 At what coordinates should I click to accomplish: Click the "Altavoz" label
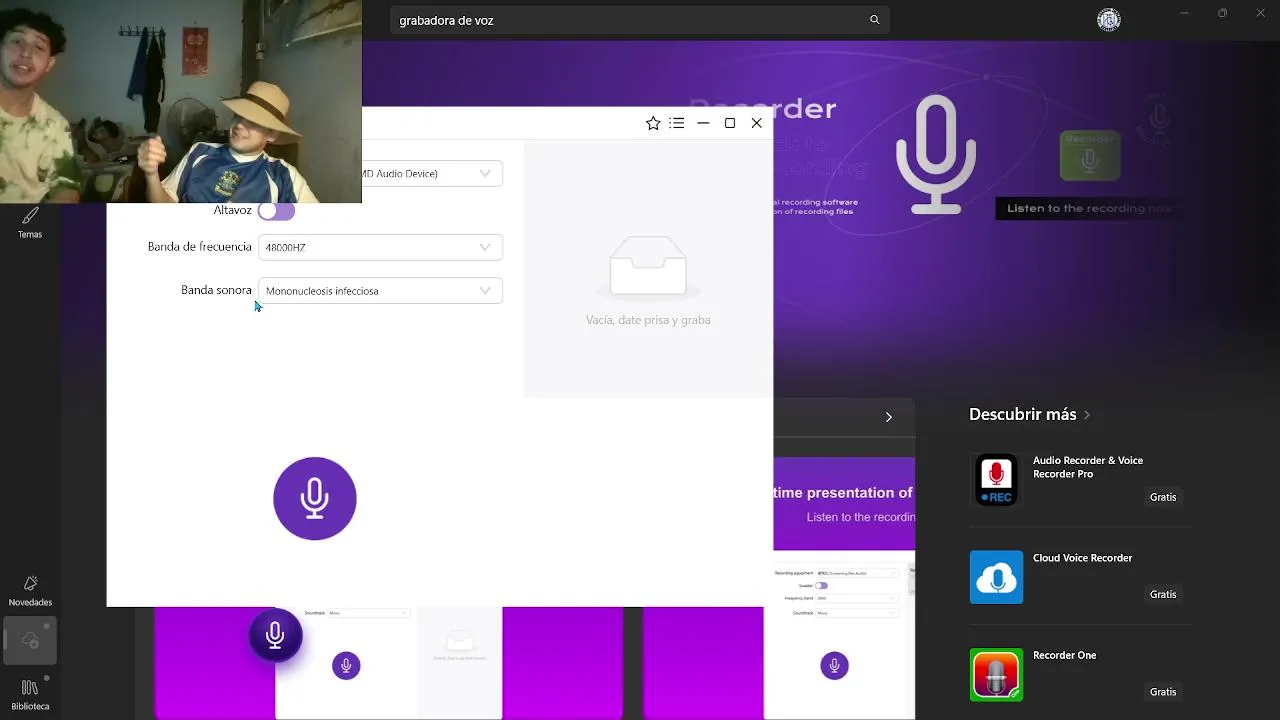232,211
